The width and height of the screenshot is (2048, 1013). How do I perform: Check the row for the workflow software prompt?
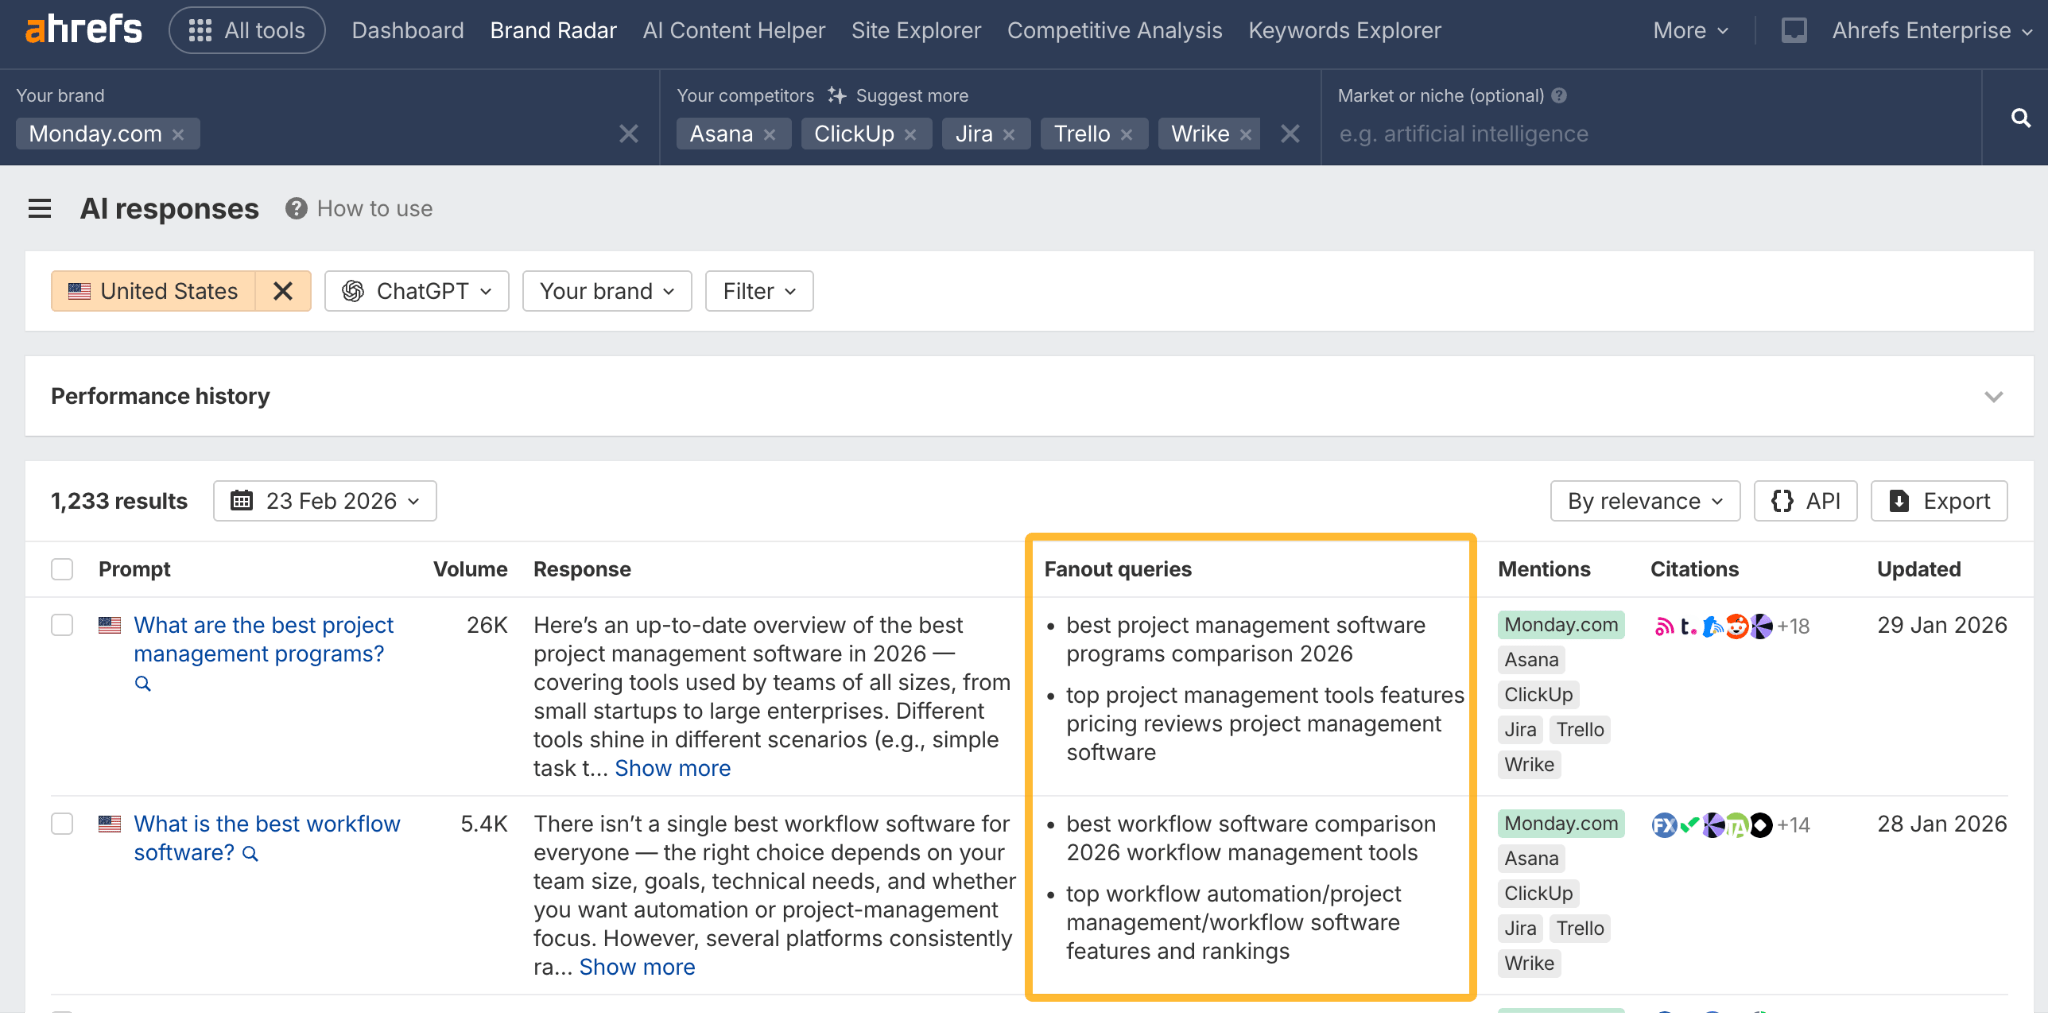tap(61, 823)
